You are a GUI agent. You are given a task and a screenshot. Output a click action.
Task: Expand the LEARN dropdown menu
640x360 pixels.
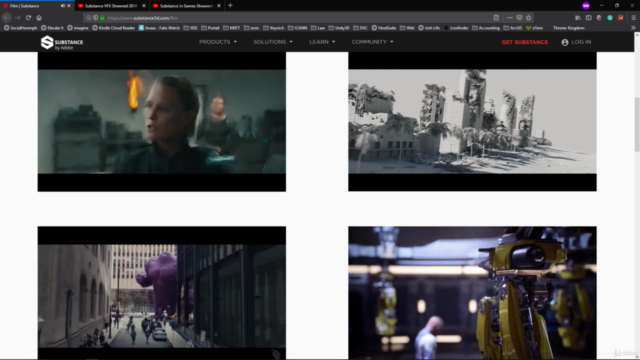[x=322, y=42]
